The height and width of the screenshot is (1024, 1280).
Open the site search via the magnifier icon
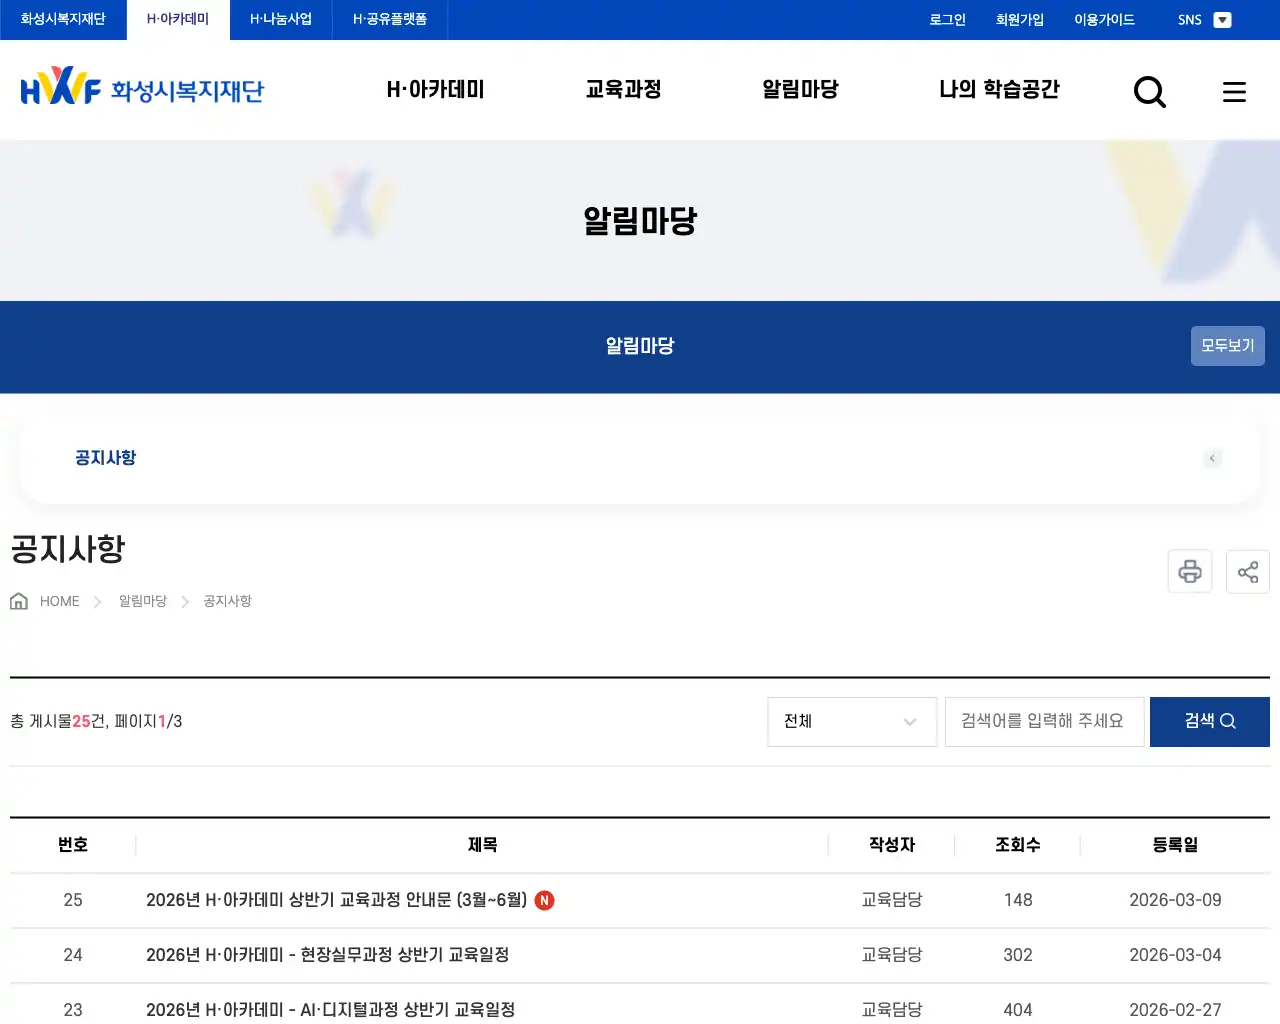pyautogui.click(x=1150, y=91)
